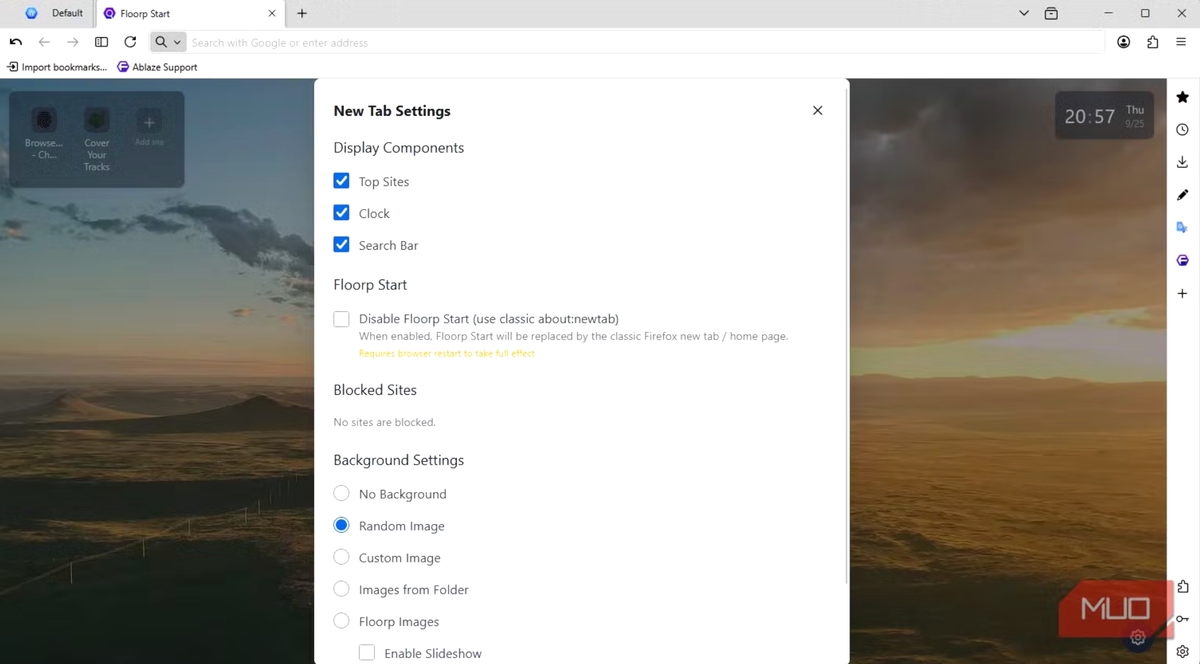The height and width of the screenshot is (664, 1200).
Task: Open the Notes pencil sidebar panel
Action: tap(1182, 195)
